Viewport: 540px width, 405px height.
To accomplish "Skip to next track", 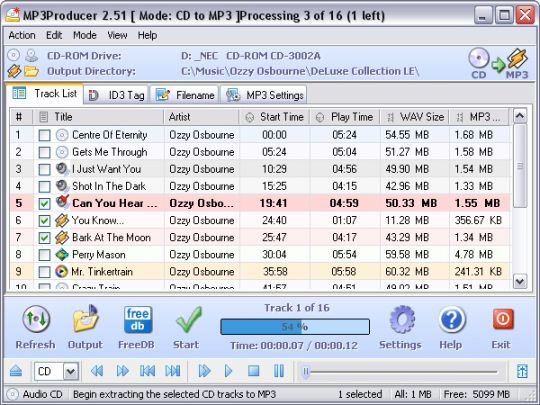I will coord(173,371).
